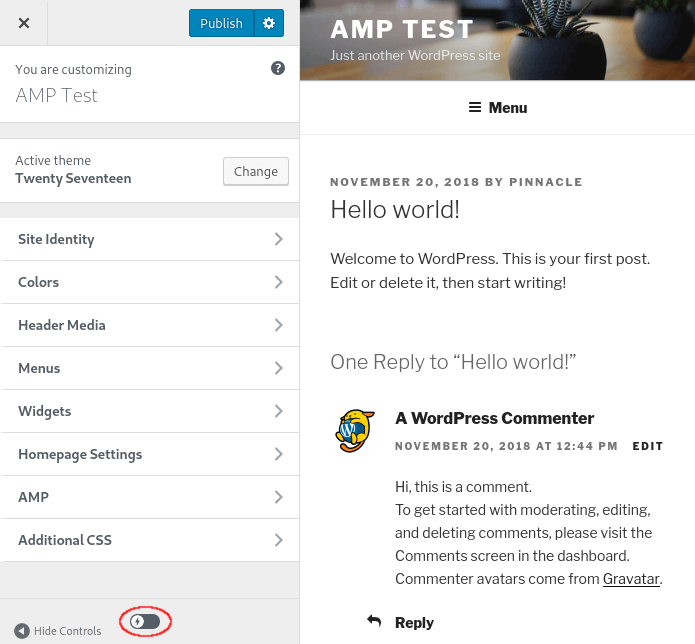Open the Site Identity section

tap(149, 239)
